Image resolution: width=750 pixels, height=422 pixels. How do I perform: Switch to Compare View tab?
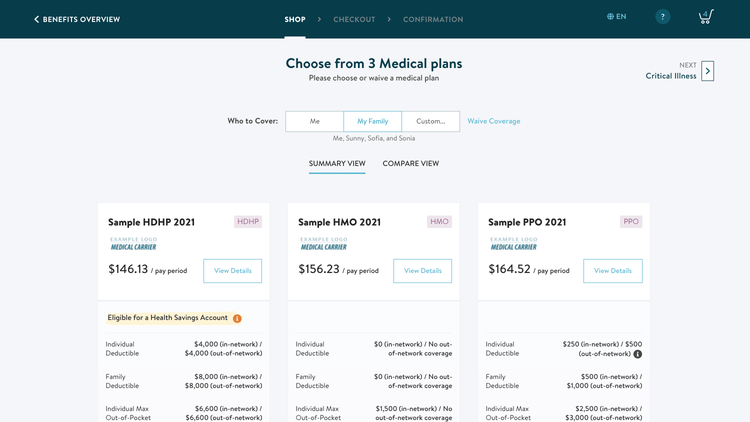pos(410,164)
